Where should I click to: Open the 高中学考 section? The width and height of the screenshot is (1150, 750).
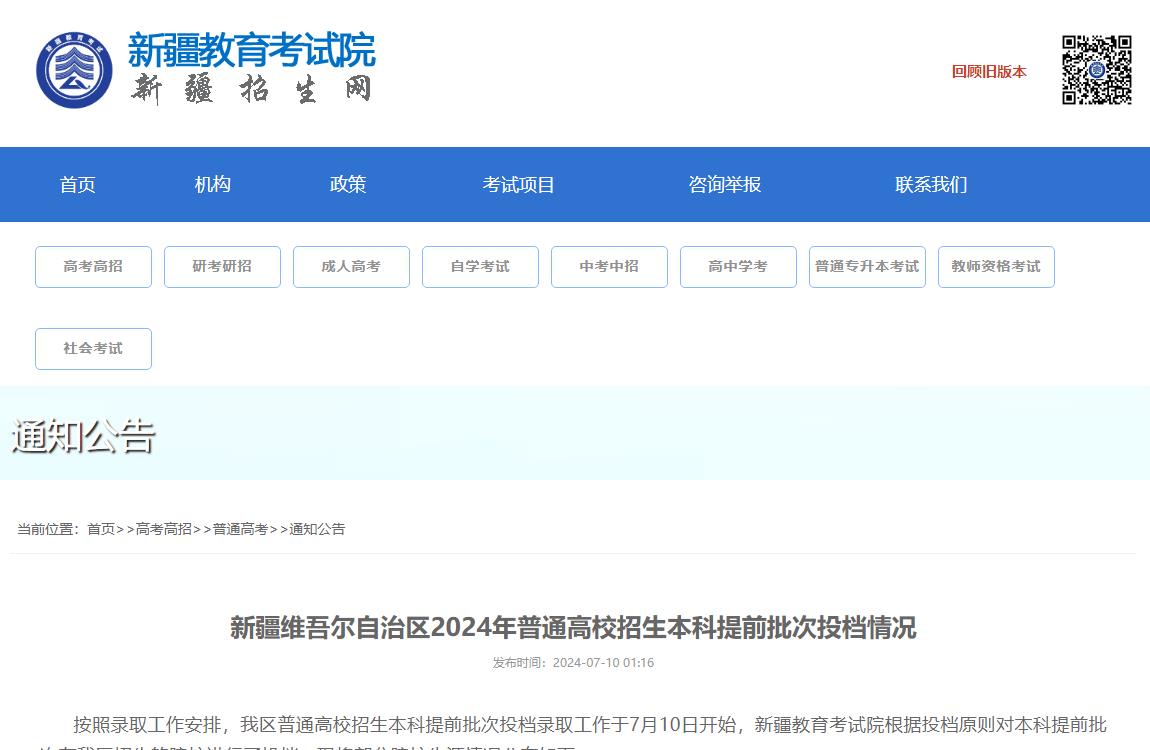pos(738,266)
